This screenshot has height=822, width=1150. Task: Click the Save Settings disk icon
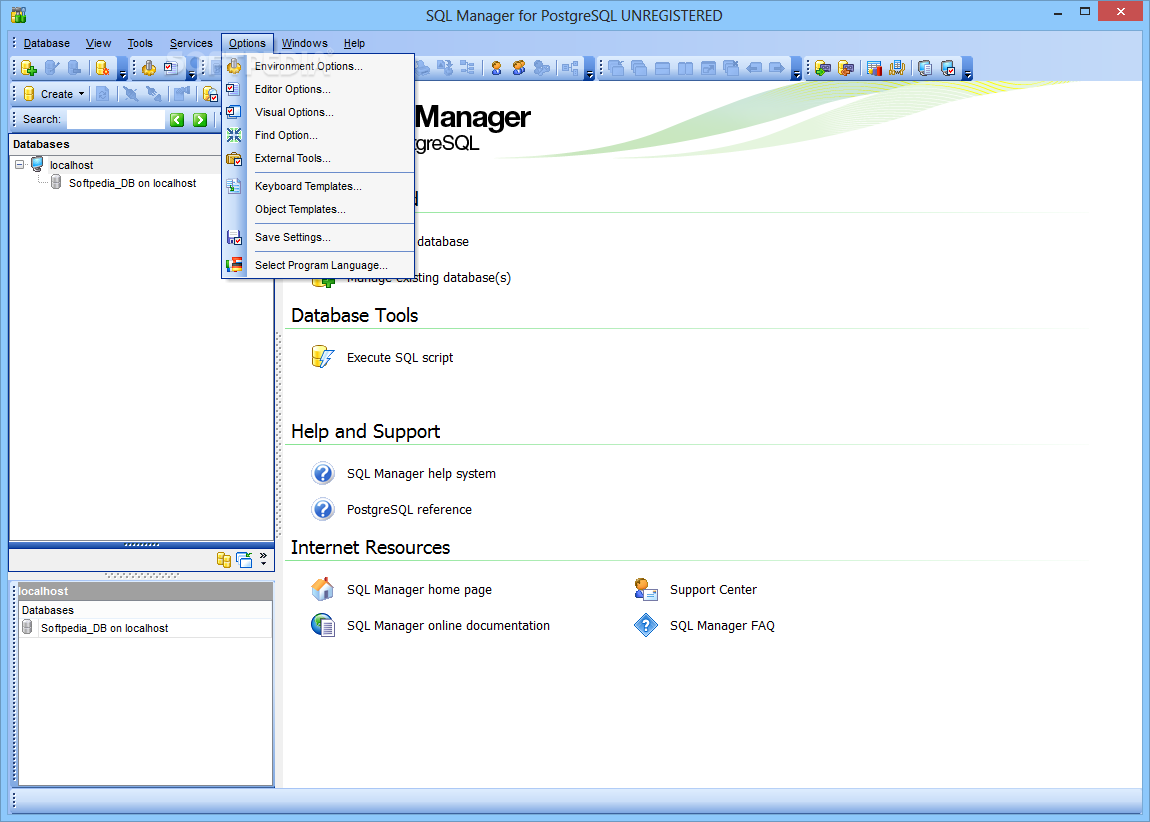tap(234, 238)
